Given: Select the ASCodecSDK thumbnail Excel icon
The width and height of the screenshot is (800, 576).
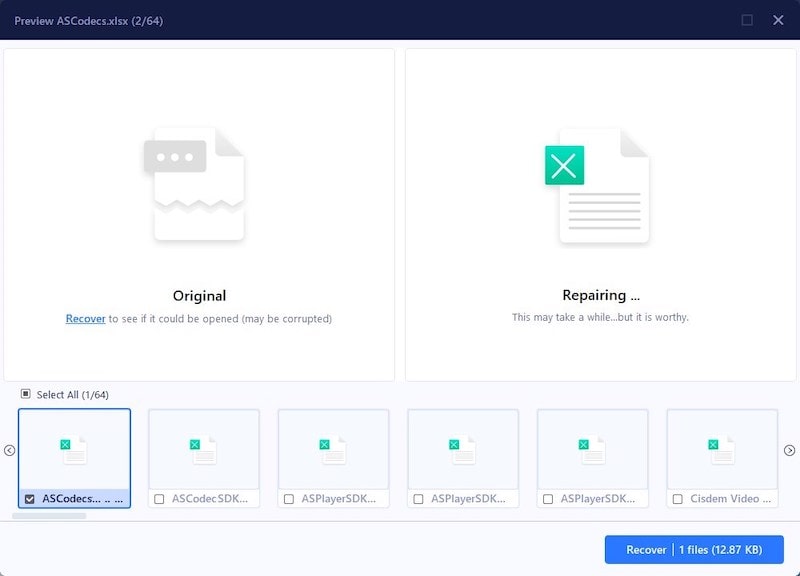Looking at the screenshot, I should pos(204,449).
